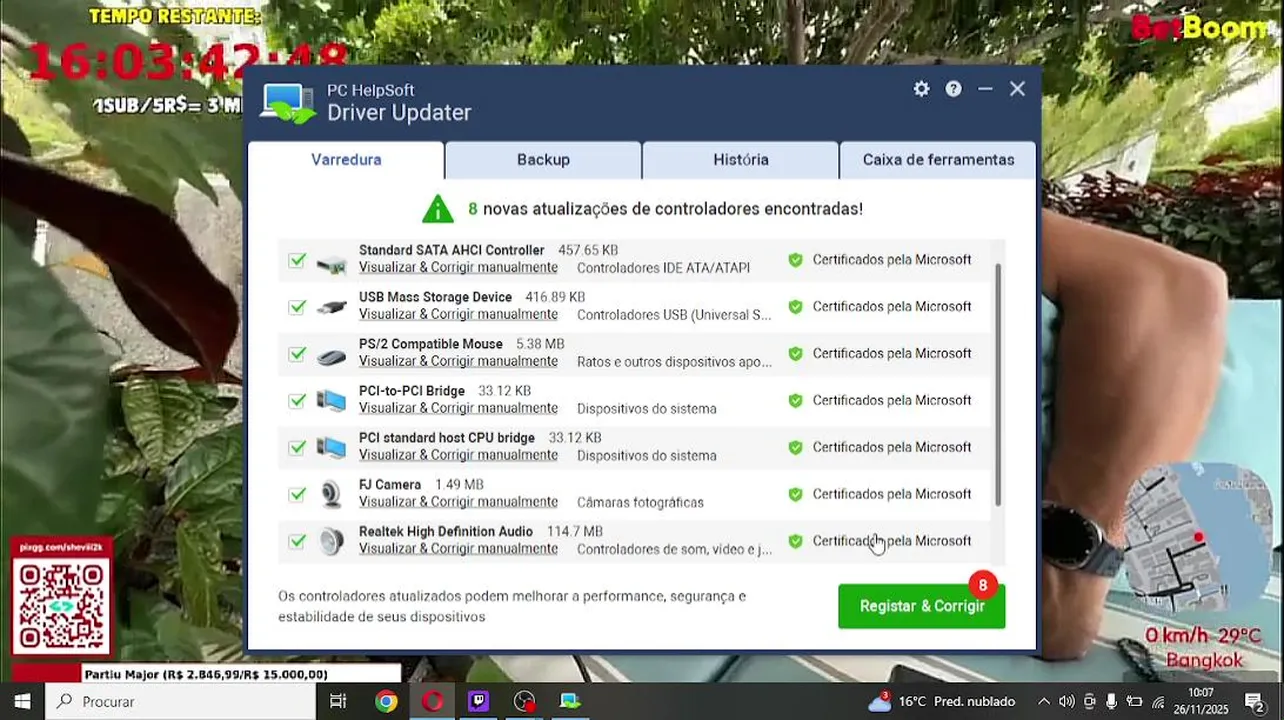Viewport: 1284px width, 720px height.
Task: Open the notification center icon
Action: pyautogui.click(x=1254, y=701)
